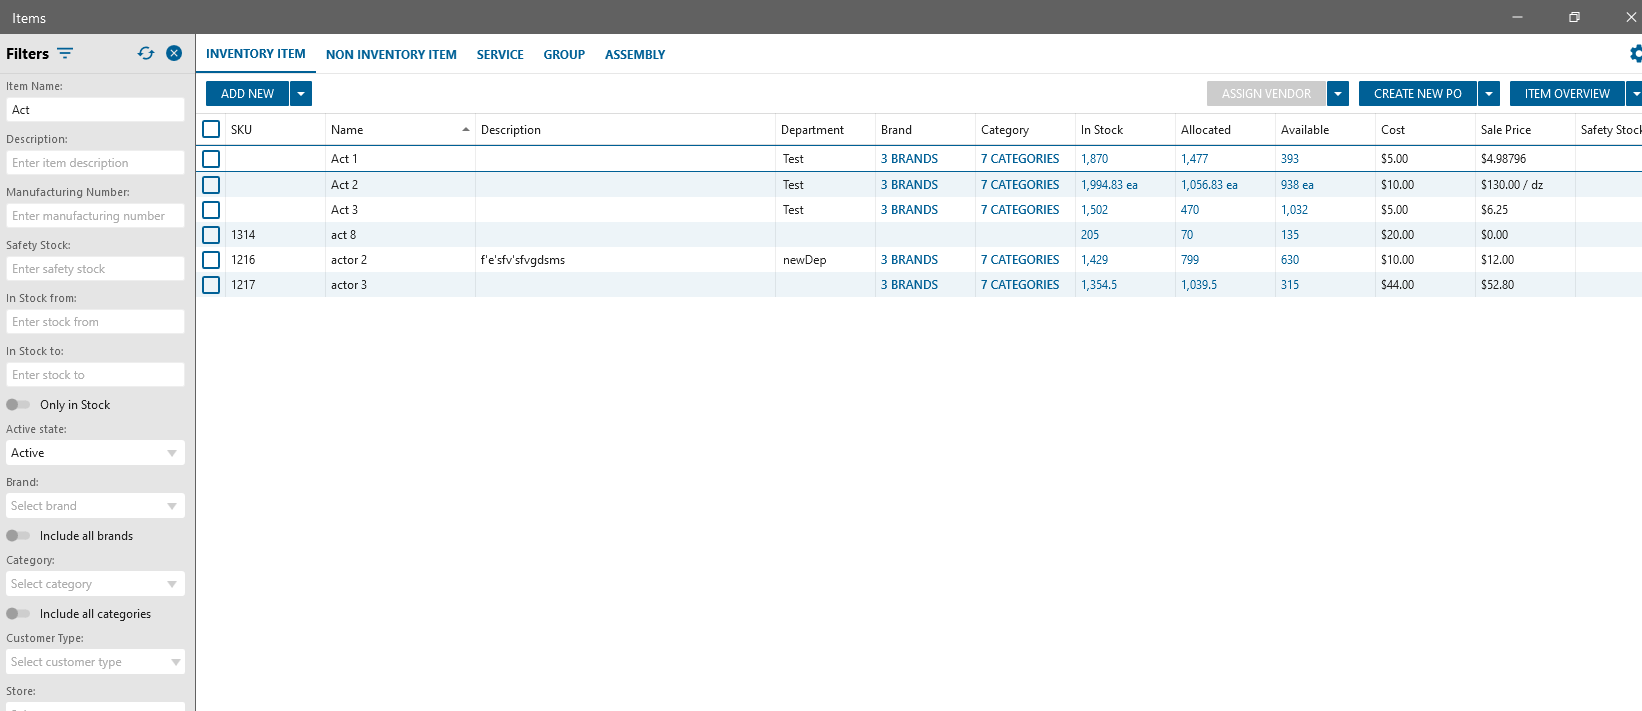Click the filter lines icon beside Filters
The image size is (1642, 711).
pyautogui.click(x=65, y=53)
